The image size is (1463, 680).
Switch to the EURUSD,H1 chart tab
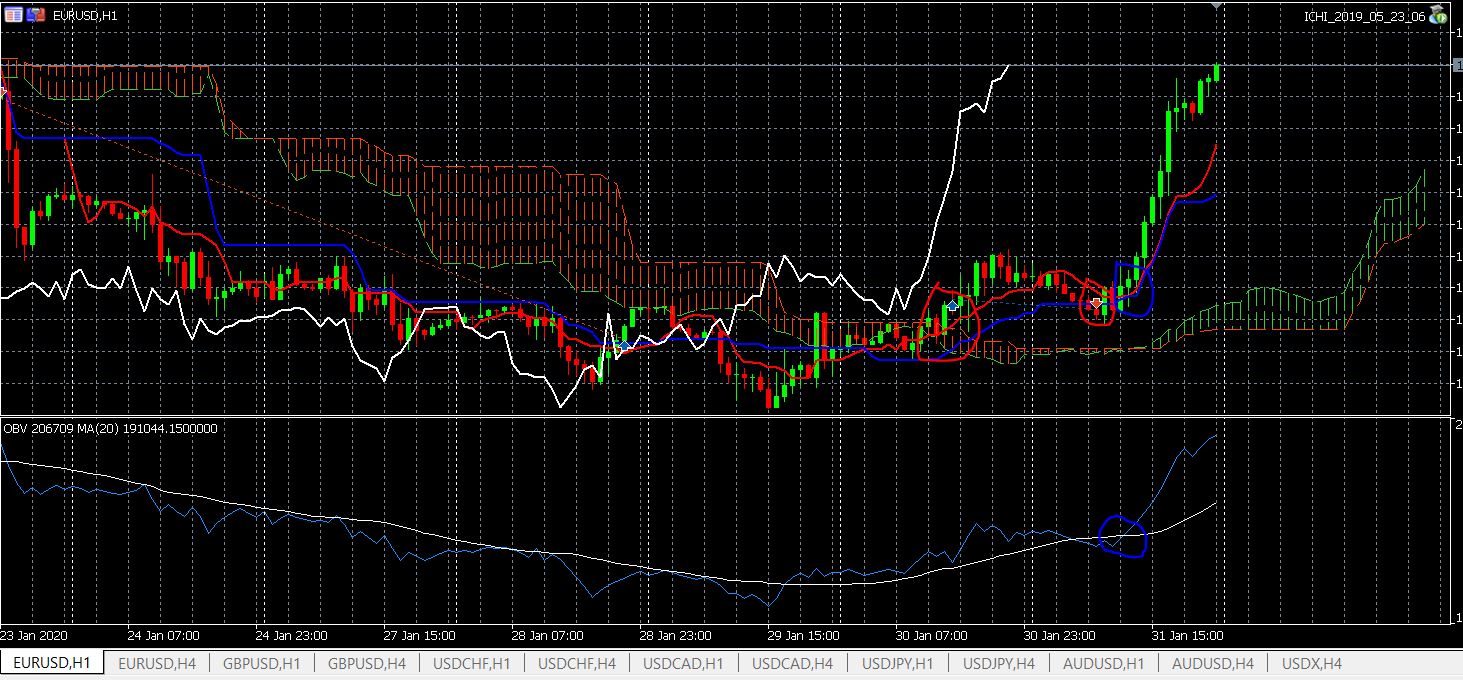(52, 663)
